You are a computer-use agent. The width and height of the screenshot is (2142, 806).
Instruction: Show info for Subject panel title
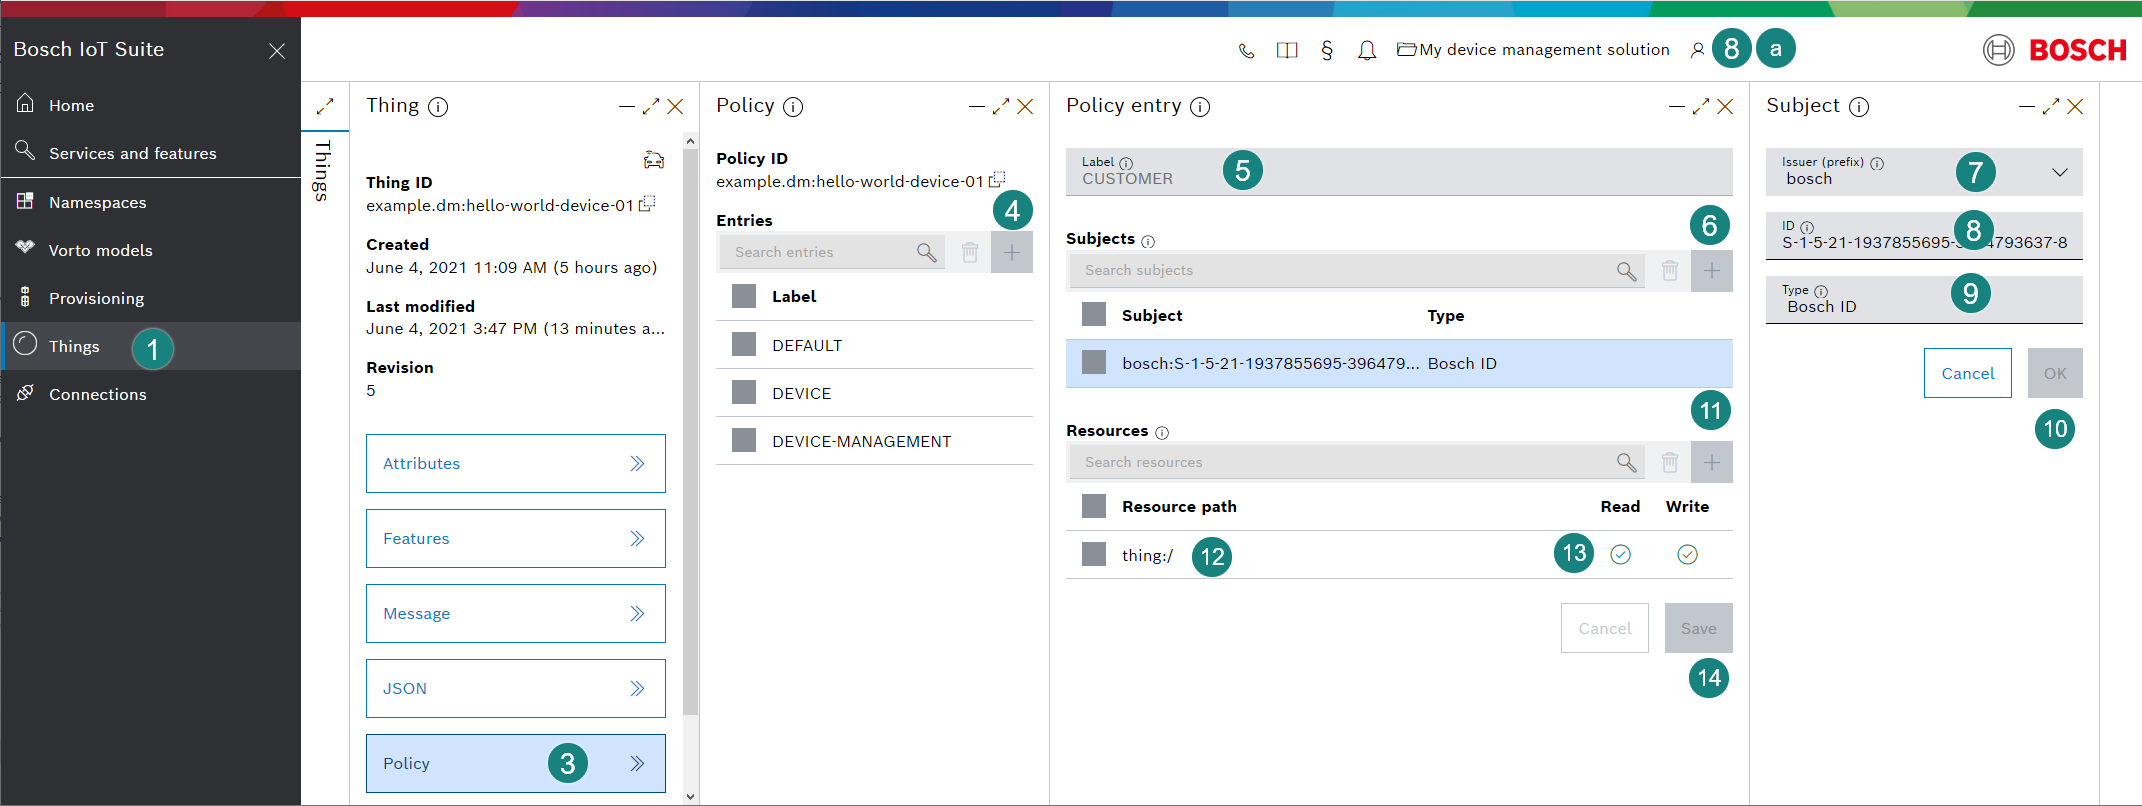pos(1859,107)
